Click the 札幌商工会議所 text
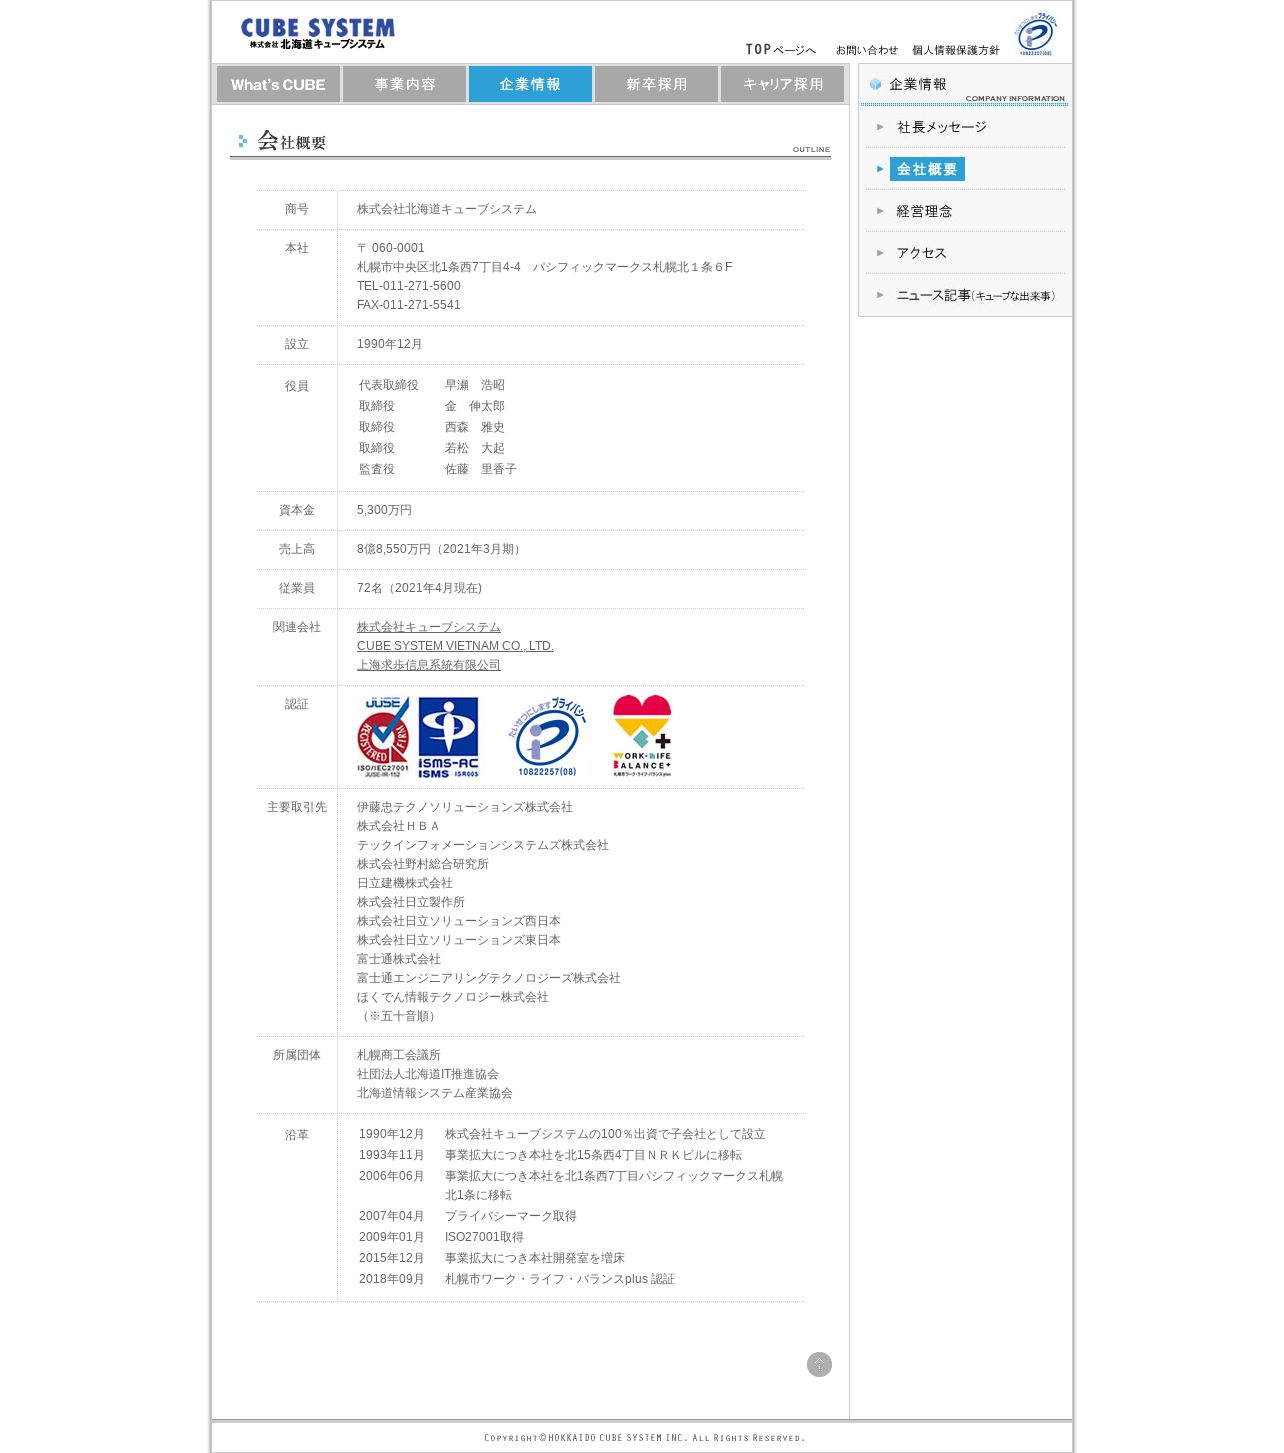Viewport: 1284px width, 1453px height. 399,1055
